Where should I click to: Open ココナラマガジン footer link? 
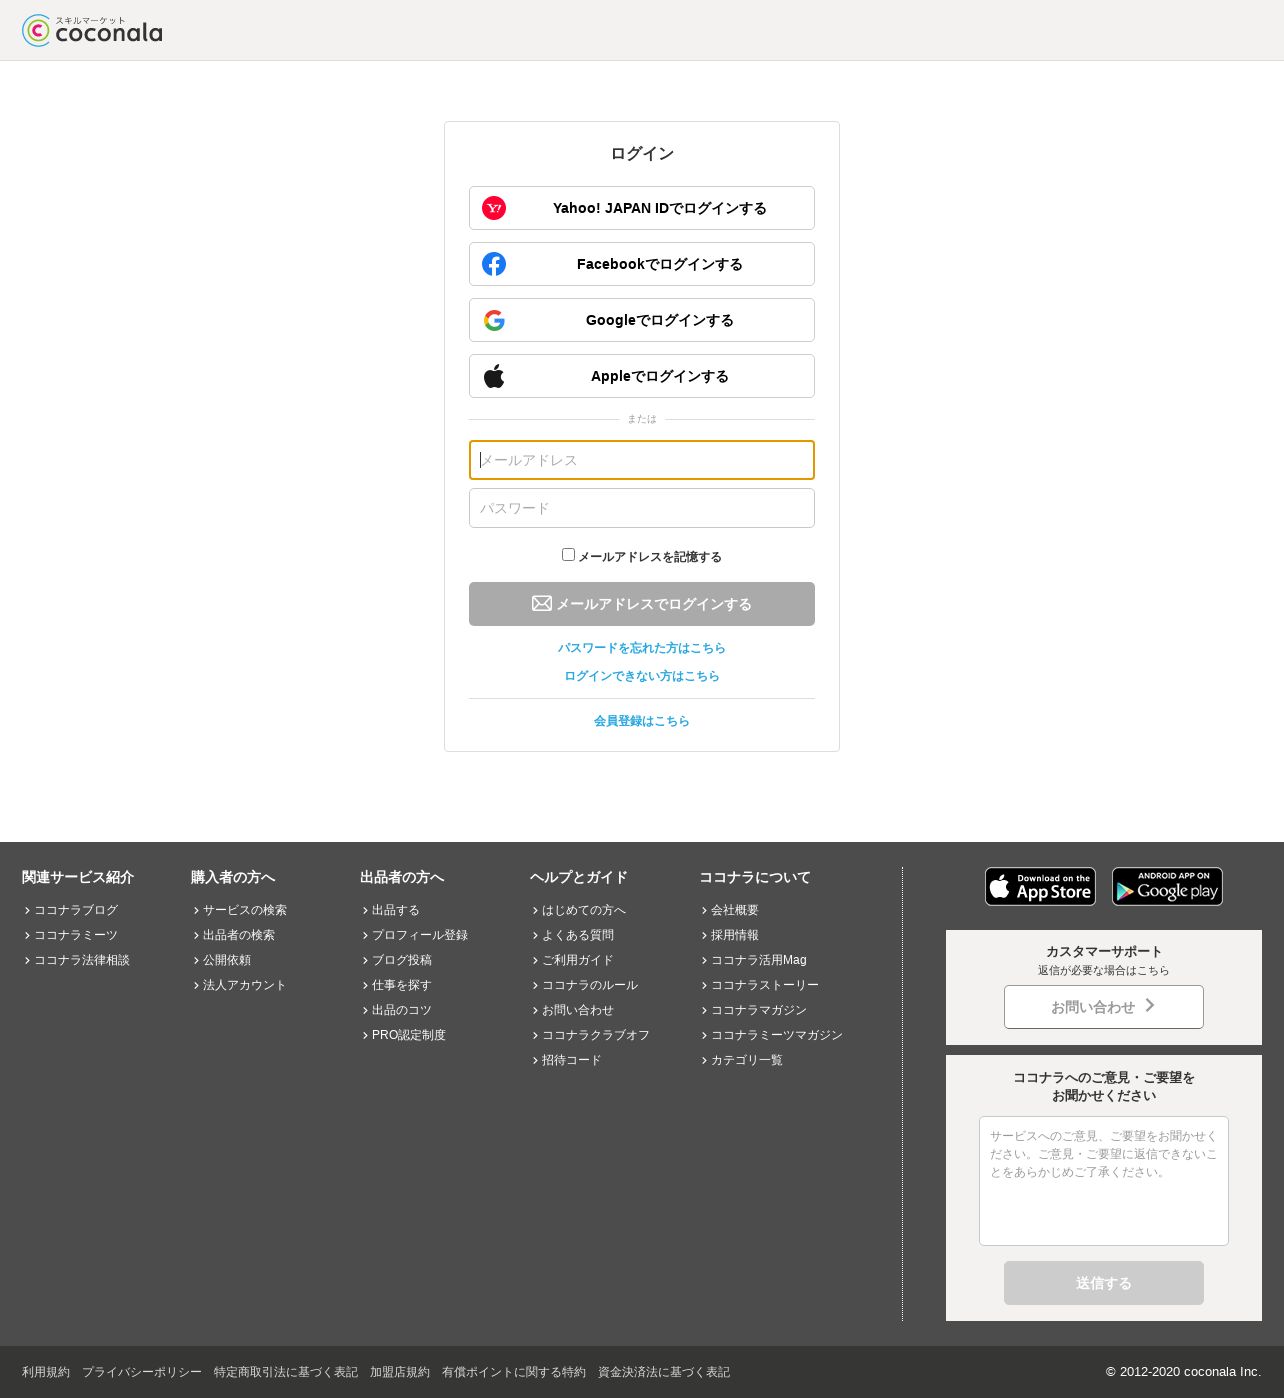(759, 1010)
